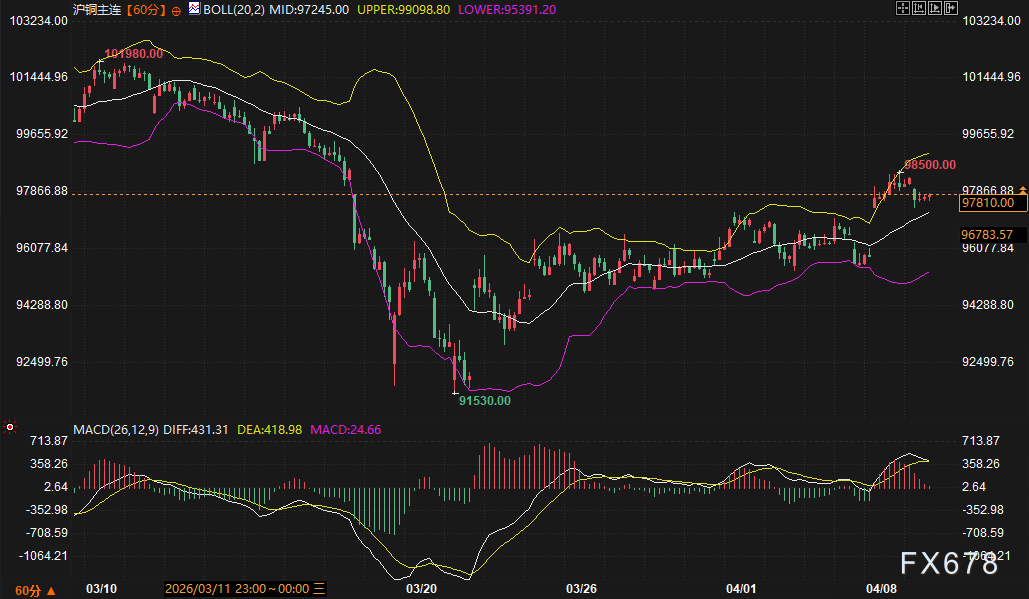Click the 98500.00 recent high label

[x=930, y=164]
